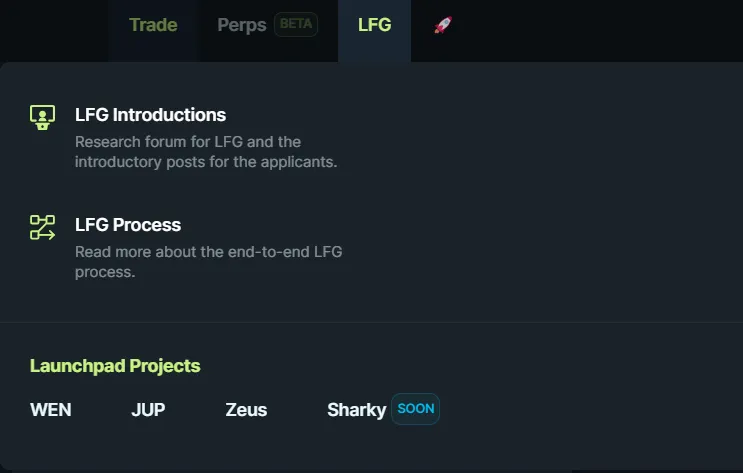Click the divider line above Launchpad Projects
Screen dimensions: 743x473
(372, 322)
